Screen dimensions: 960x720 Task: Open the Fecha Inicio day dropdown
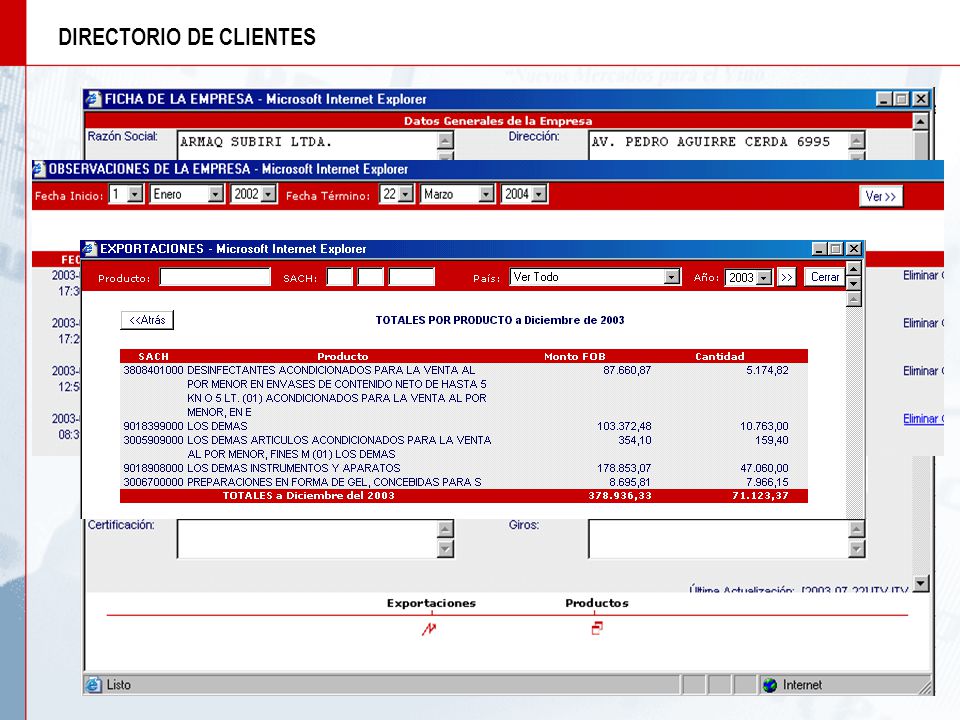[135, 195]
